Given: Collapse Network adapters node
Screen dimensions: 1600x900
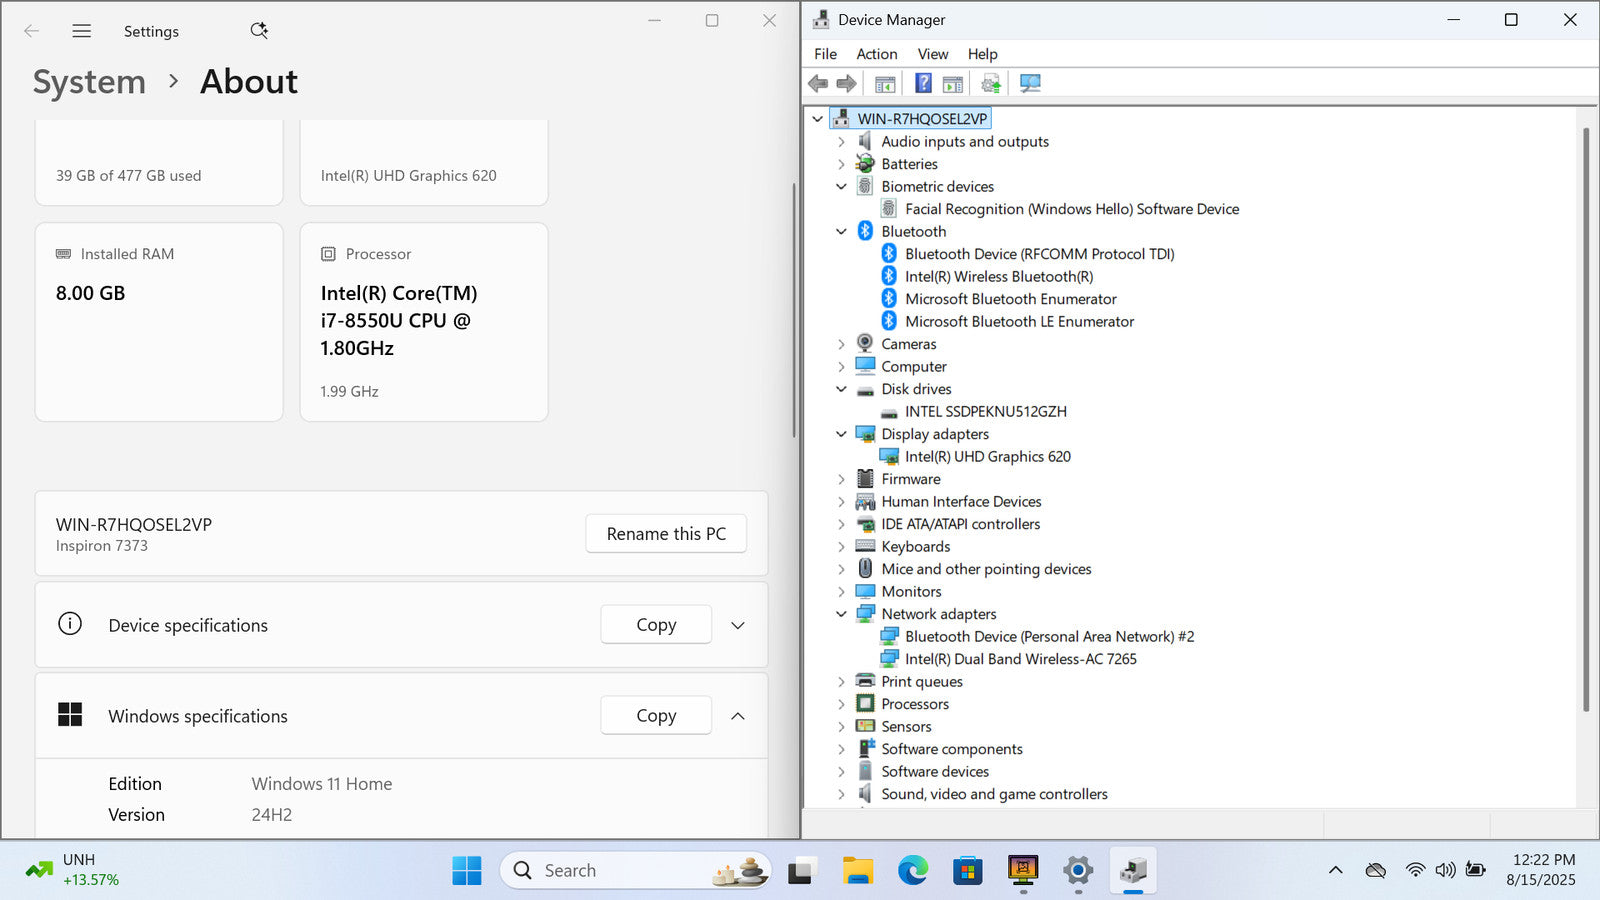Looking at the screenshot, I should [841, 614].
